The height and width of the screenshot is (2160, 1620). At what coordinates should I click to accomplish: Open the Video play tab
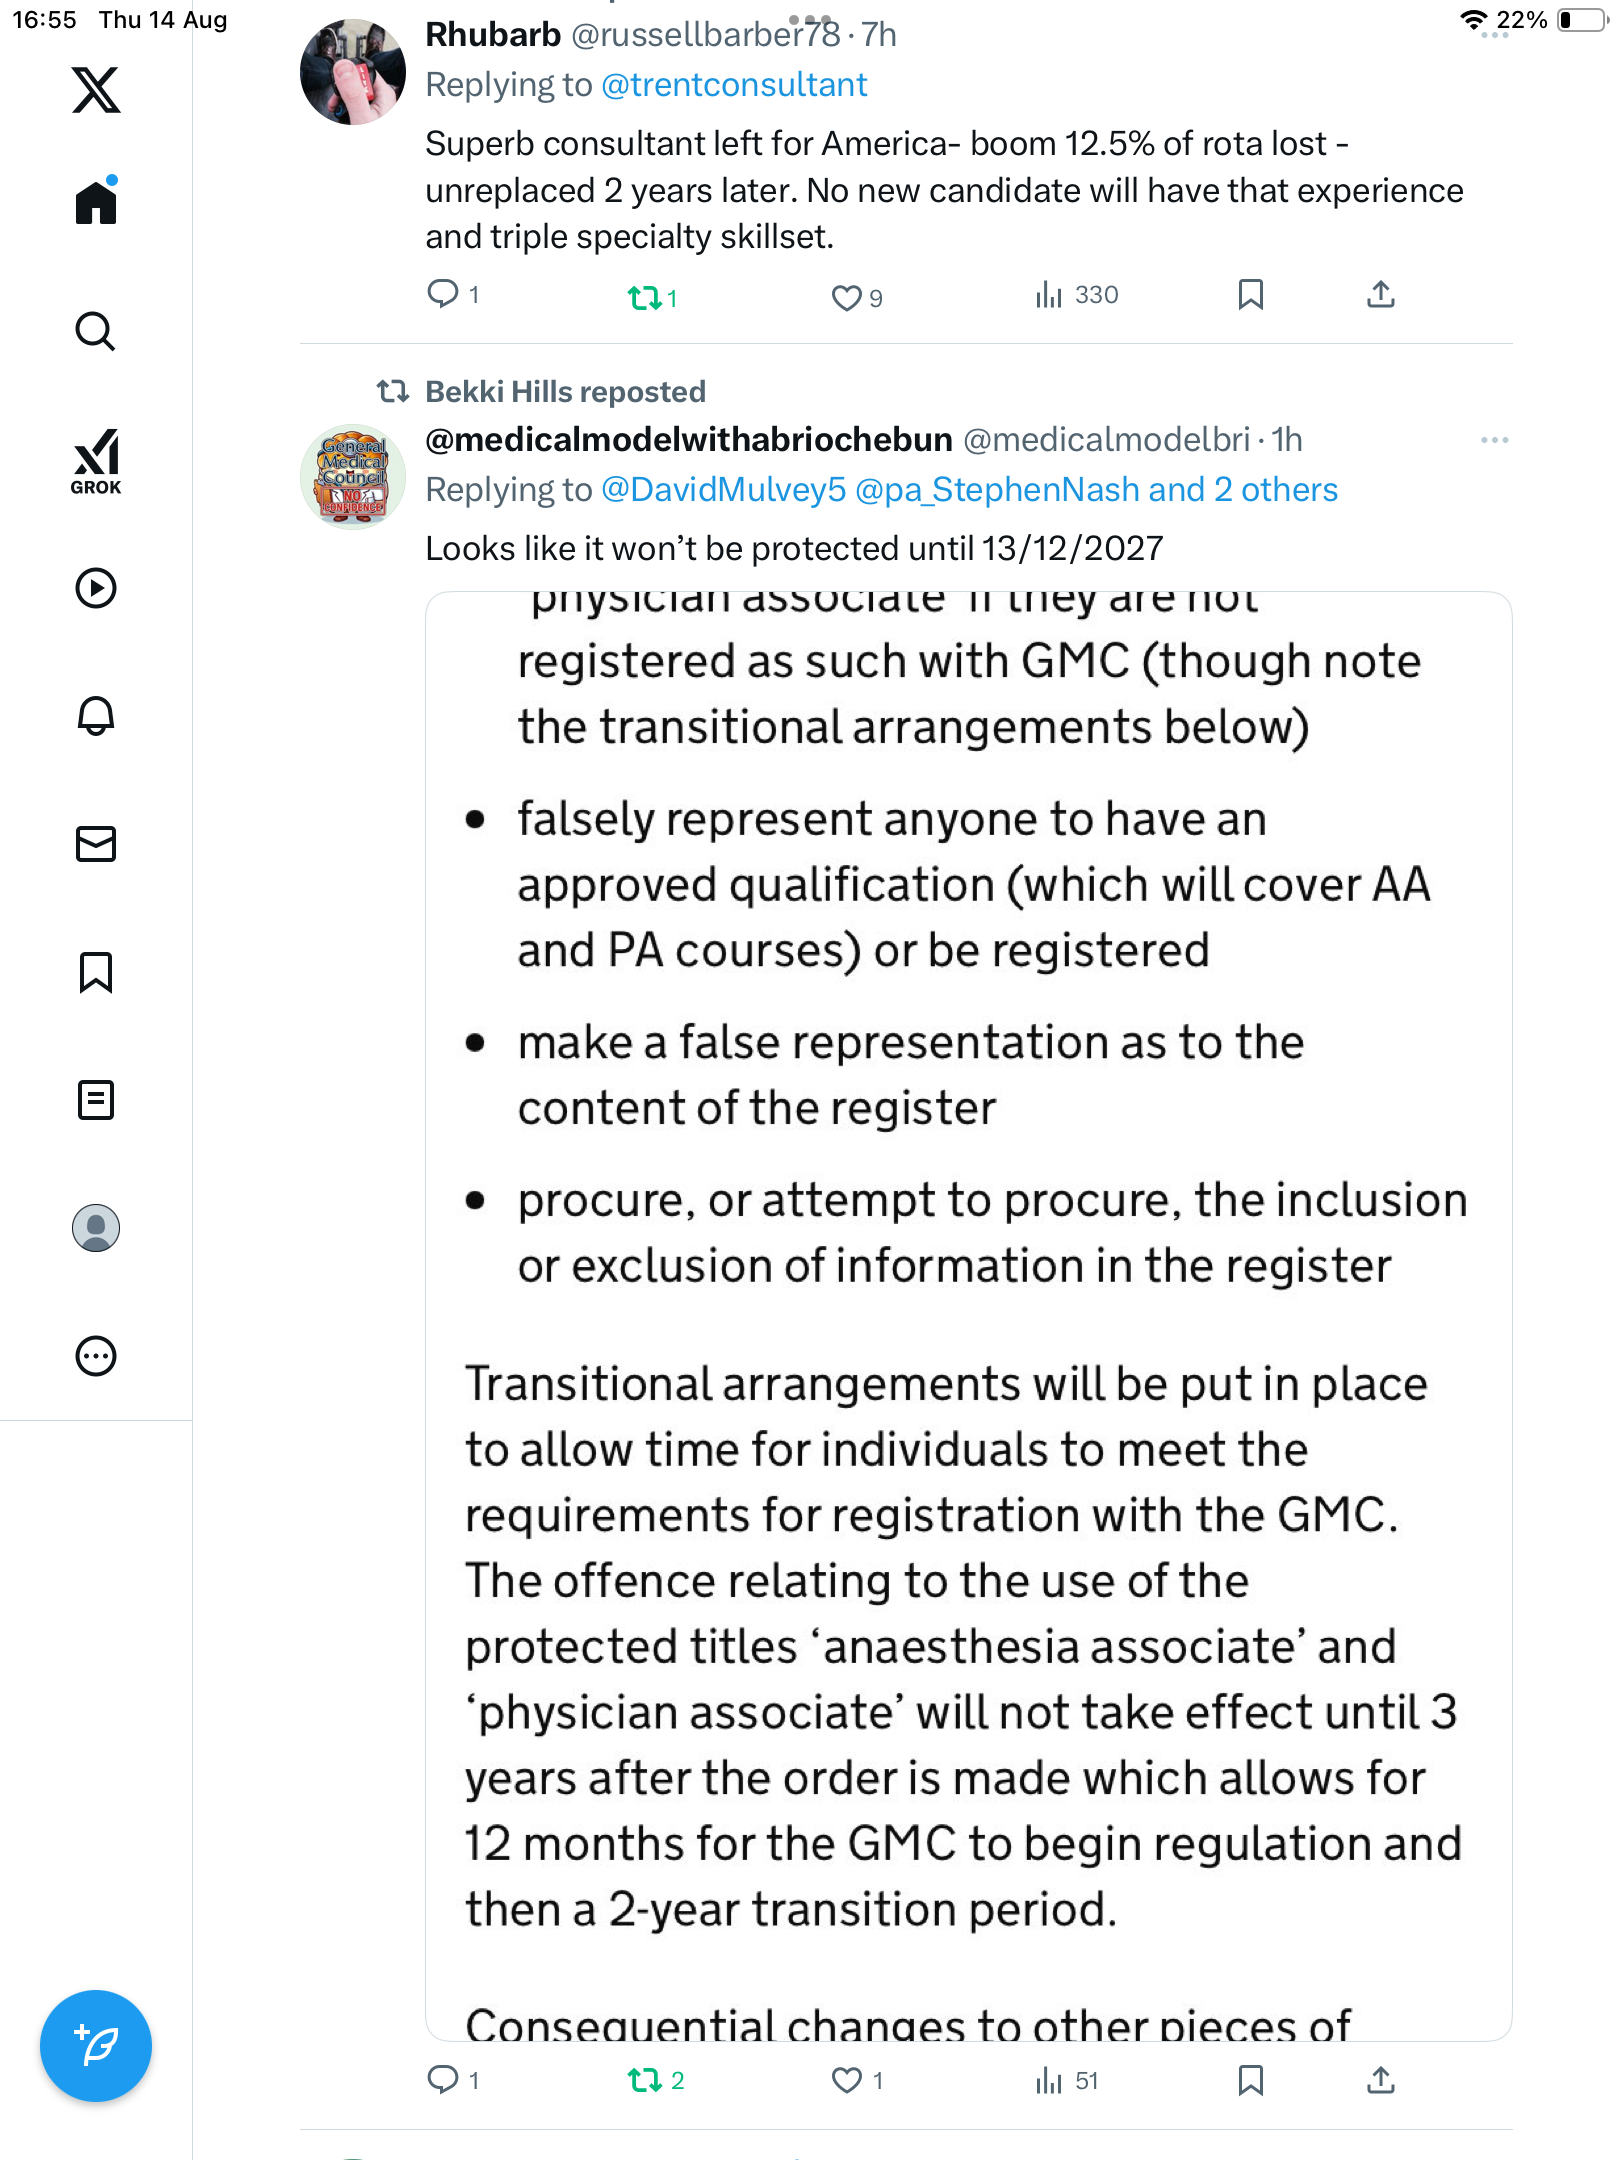pyautogui.click(x=96, y=588)
